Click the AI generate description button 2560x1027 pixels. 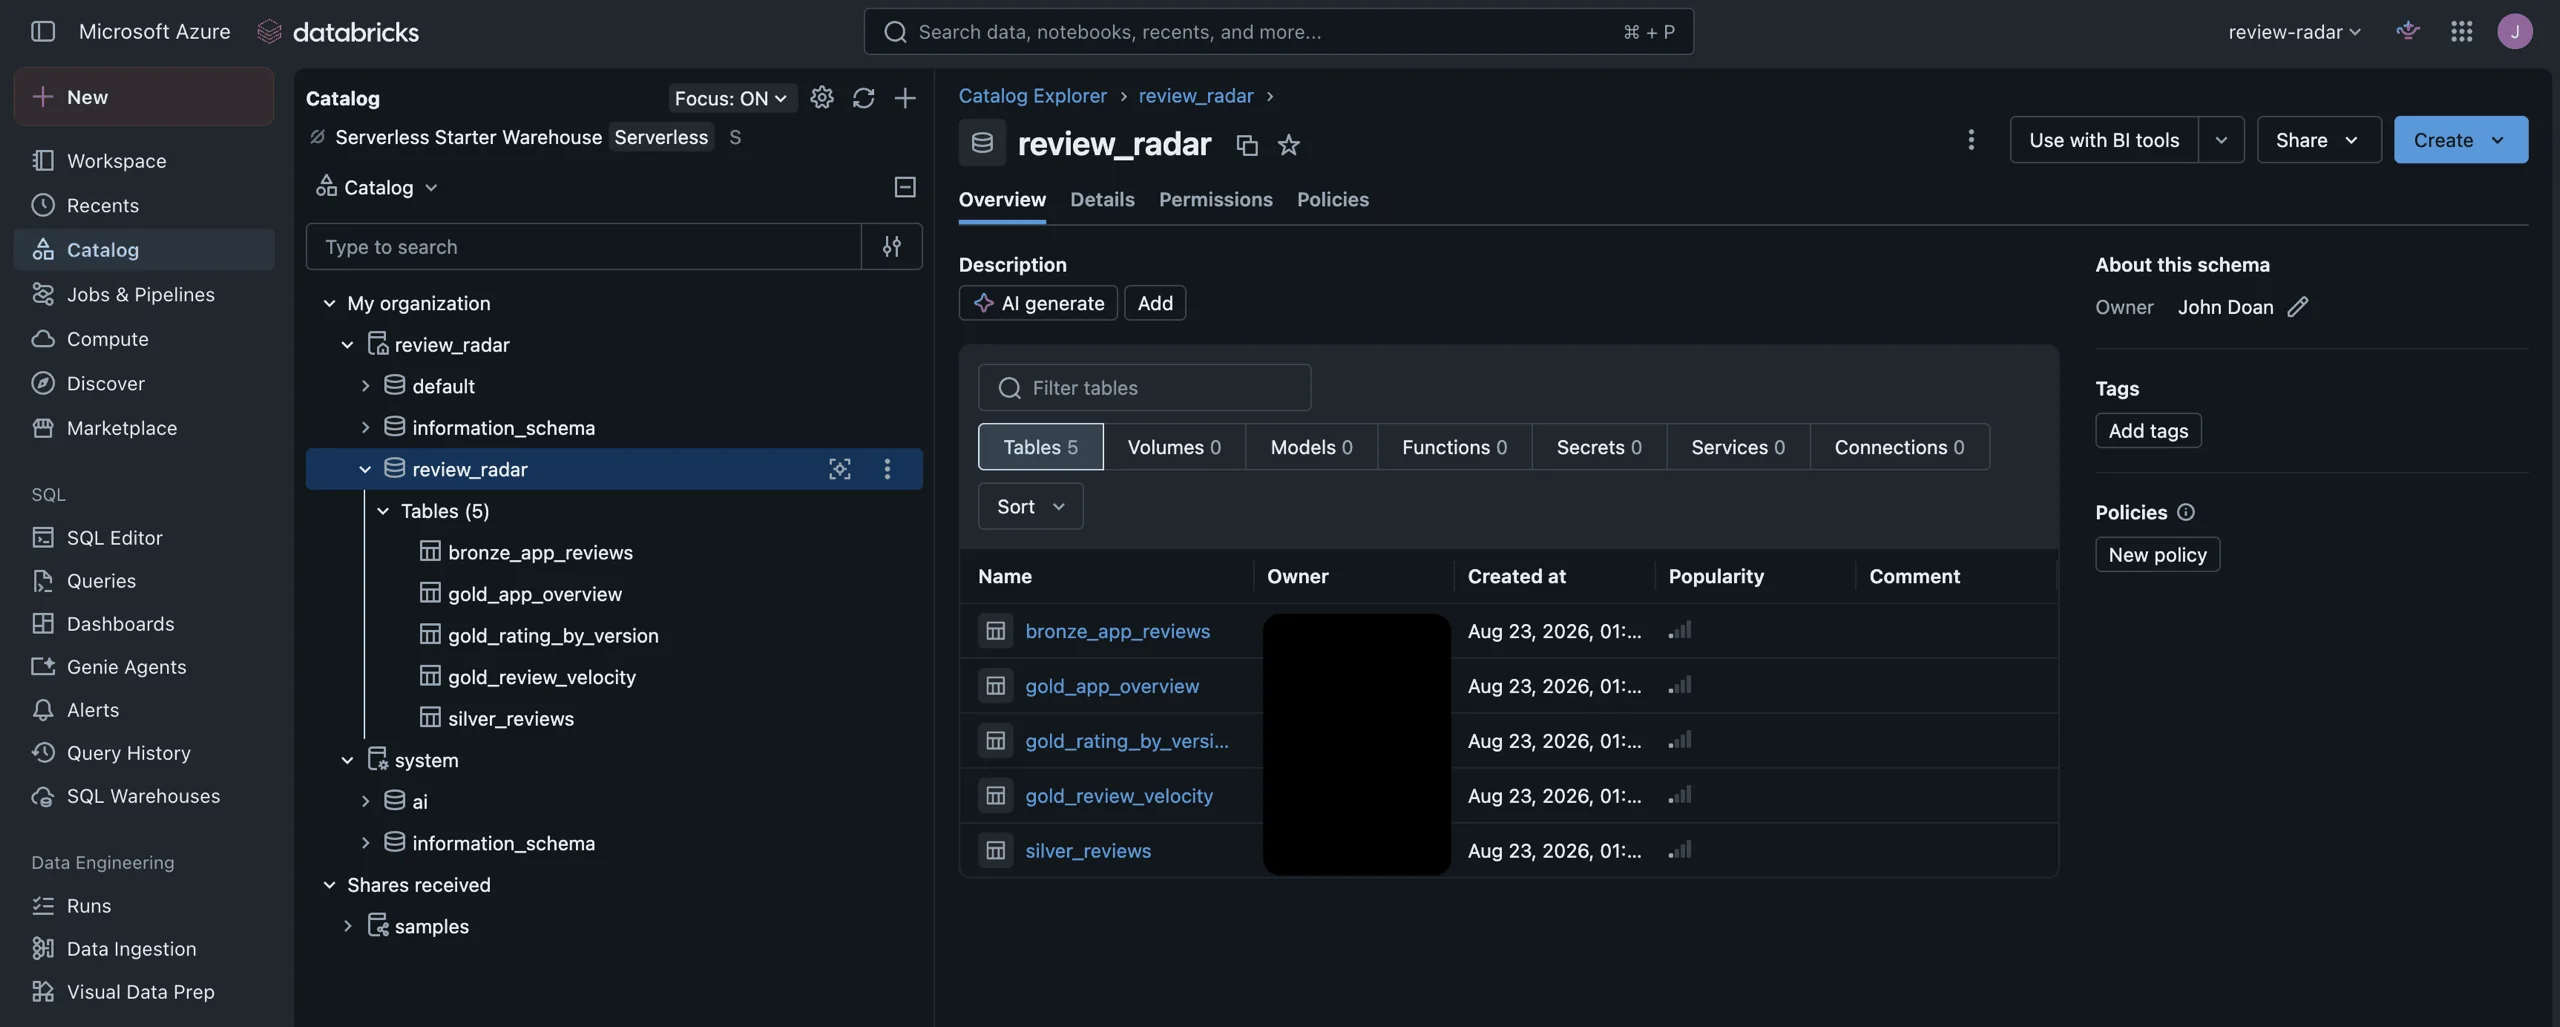pyautogui.click(x=1038, y=303)
